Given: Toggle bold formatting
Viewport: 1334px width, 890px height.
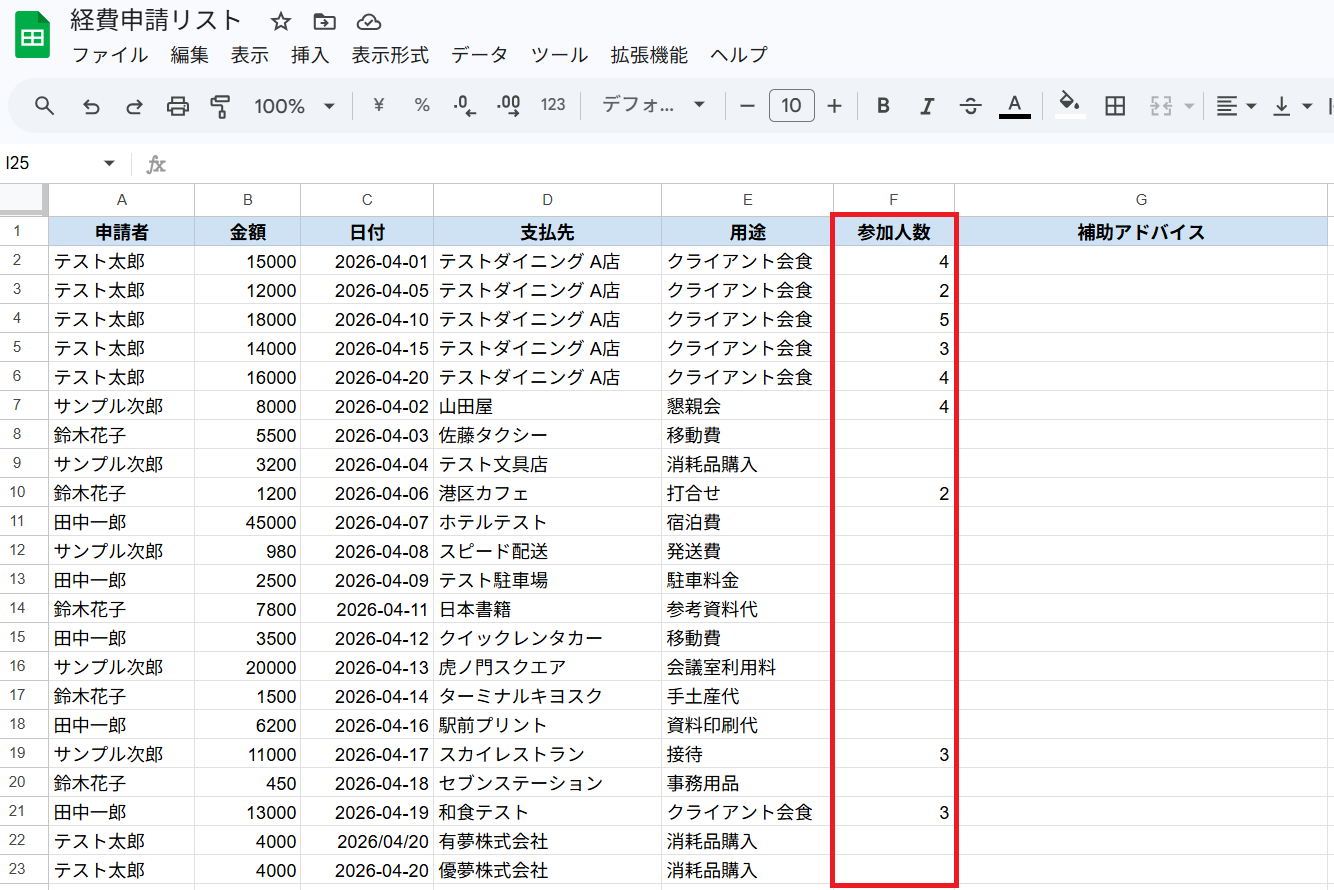Looking at the screenshot, I should (x=883, y=105).
